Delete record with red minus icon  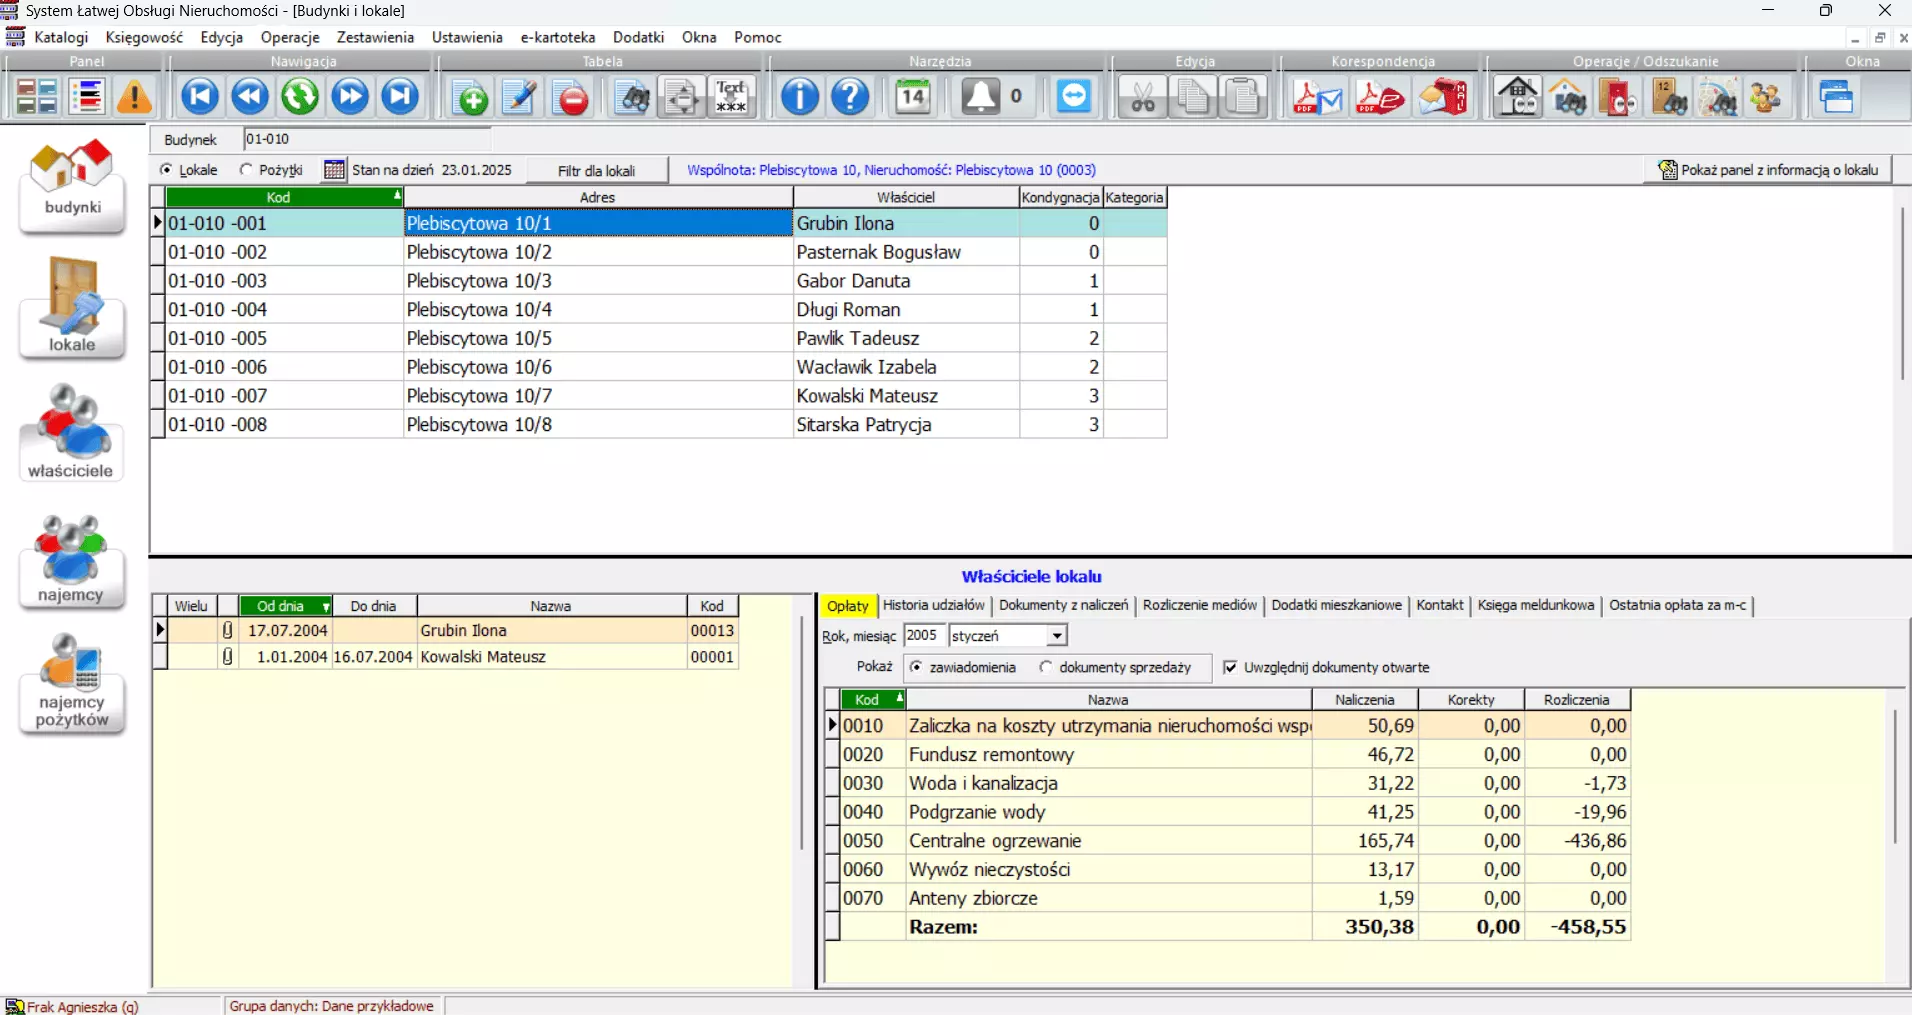573,98
